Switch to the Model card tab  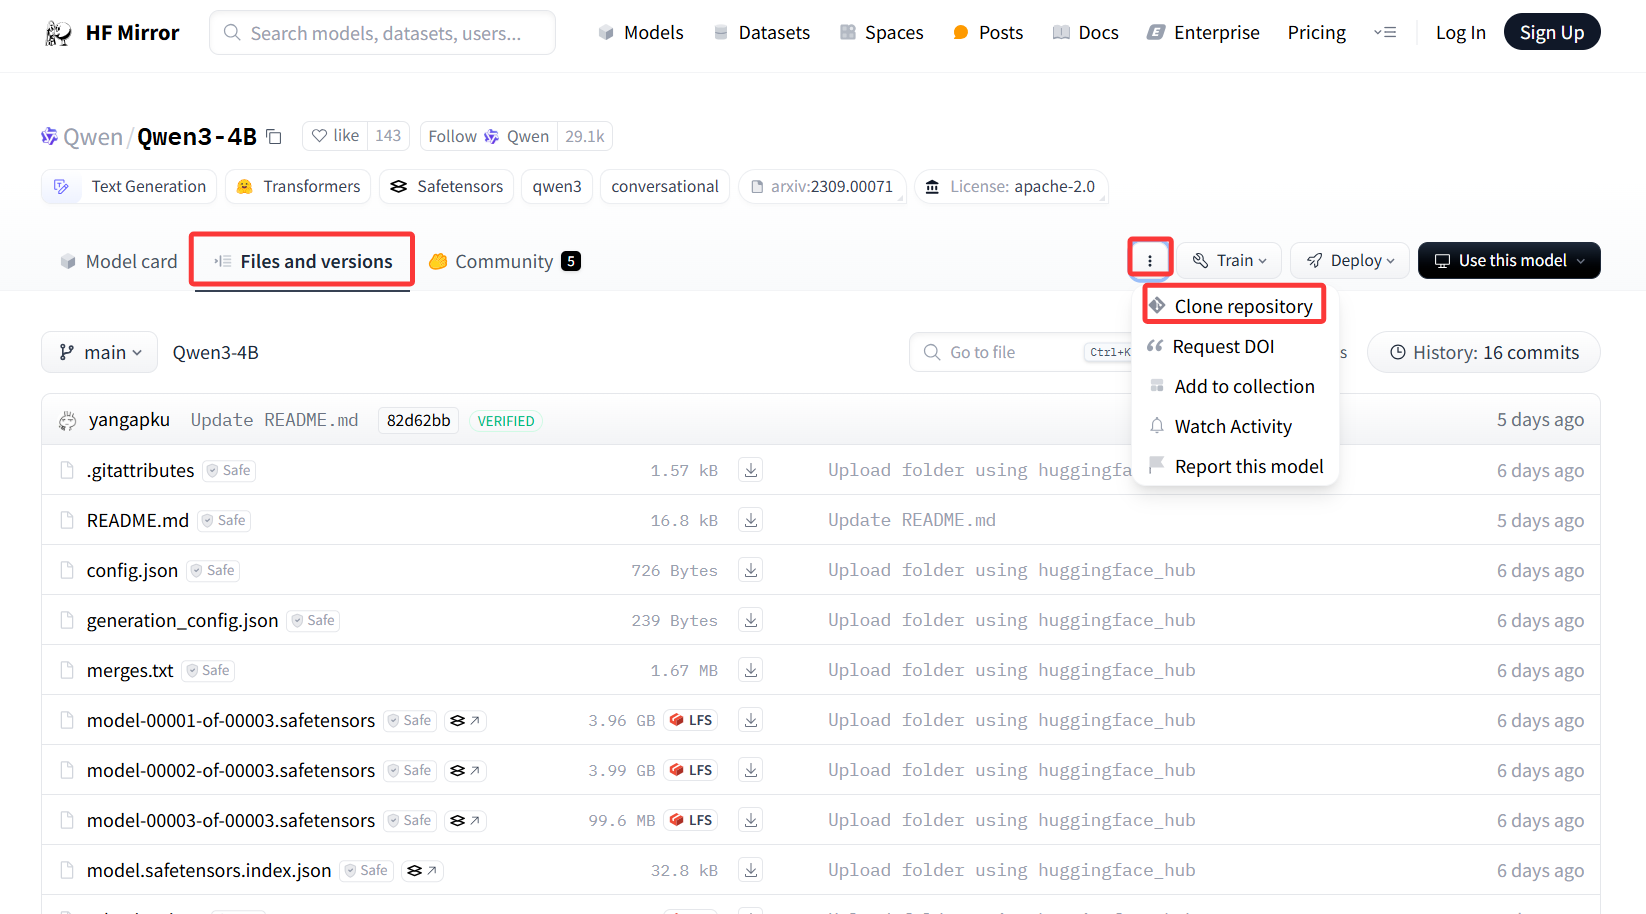[118, 261]
